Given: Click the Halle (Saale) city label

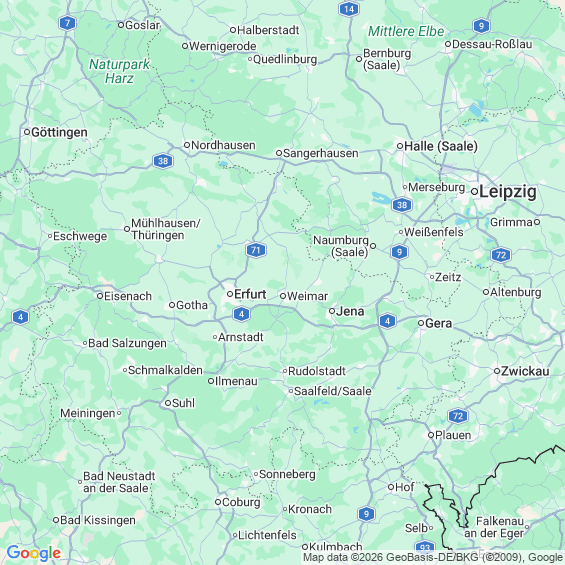Looking at the screenshot, I should click(x=441, y=146).
